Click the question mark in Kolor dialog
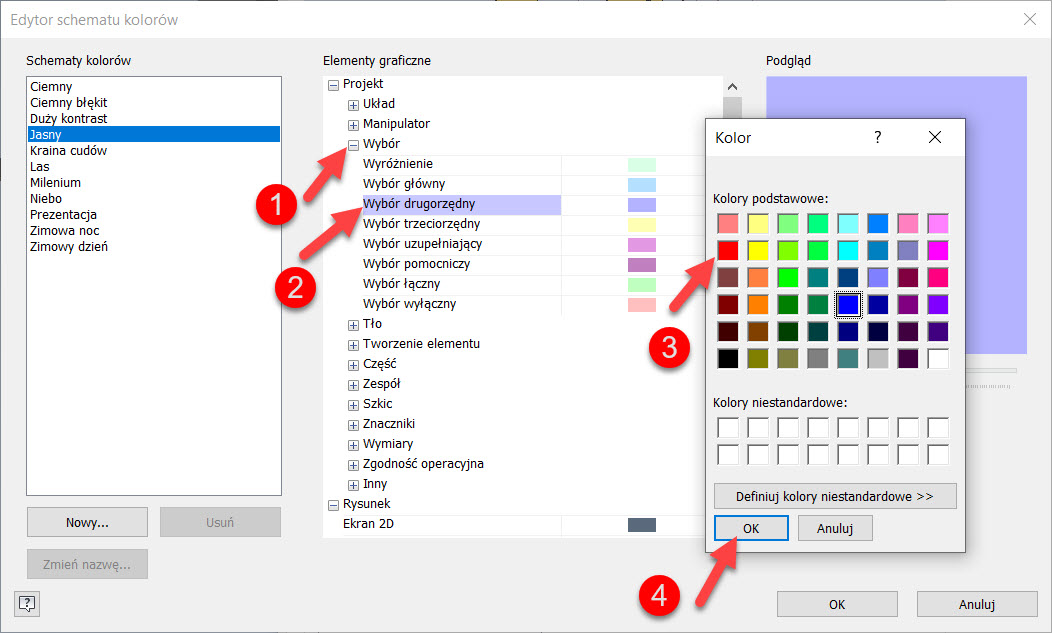Screen dimensions: 1052x633 click(x=878, y=137)
